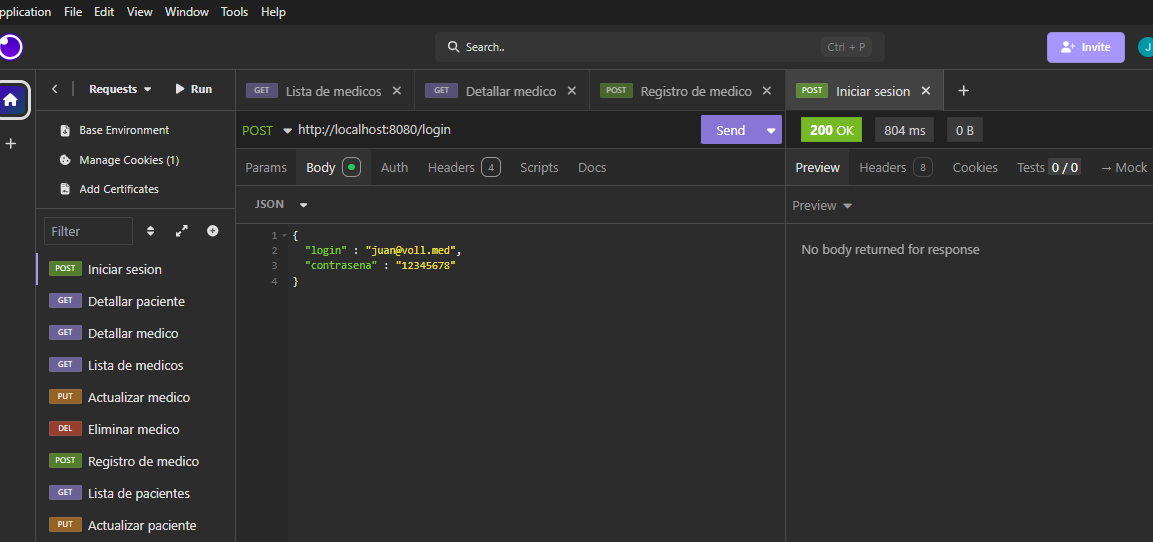Switch to the Params tab
1153x542 pixels.
[266, 168]
